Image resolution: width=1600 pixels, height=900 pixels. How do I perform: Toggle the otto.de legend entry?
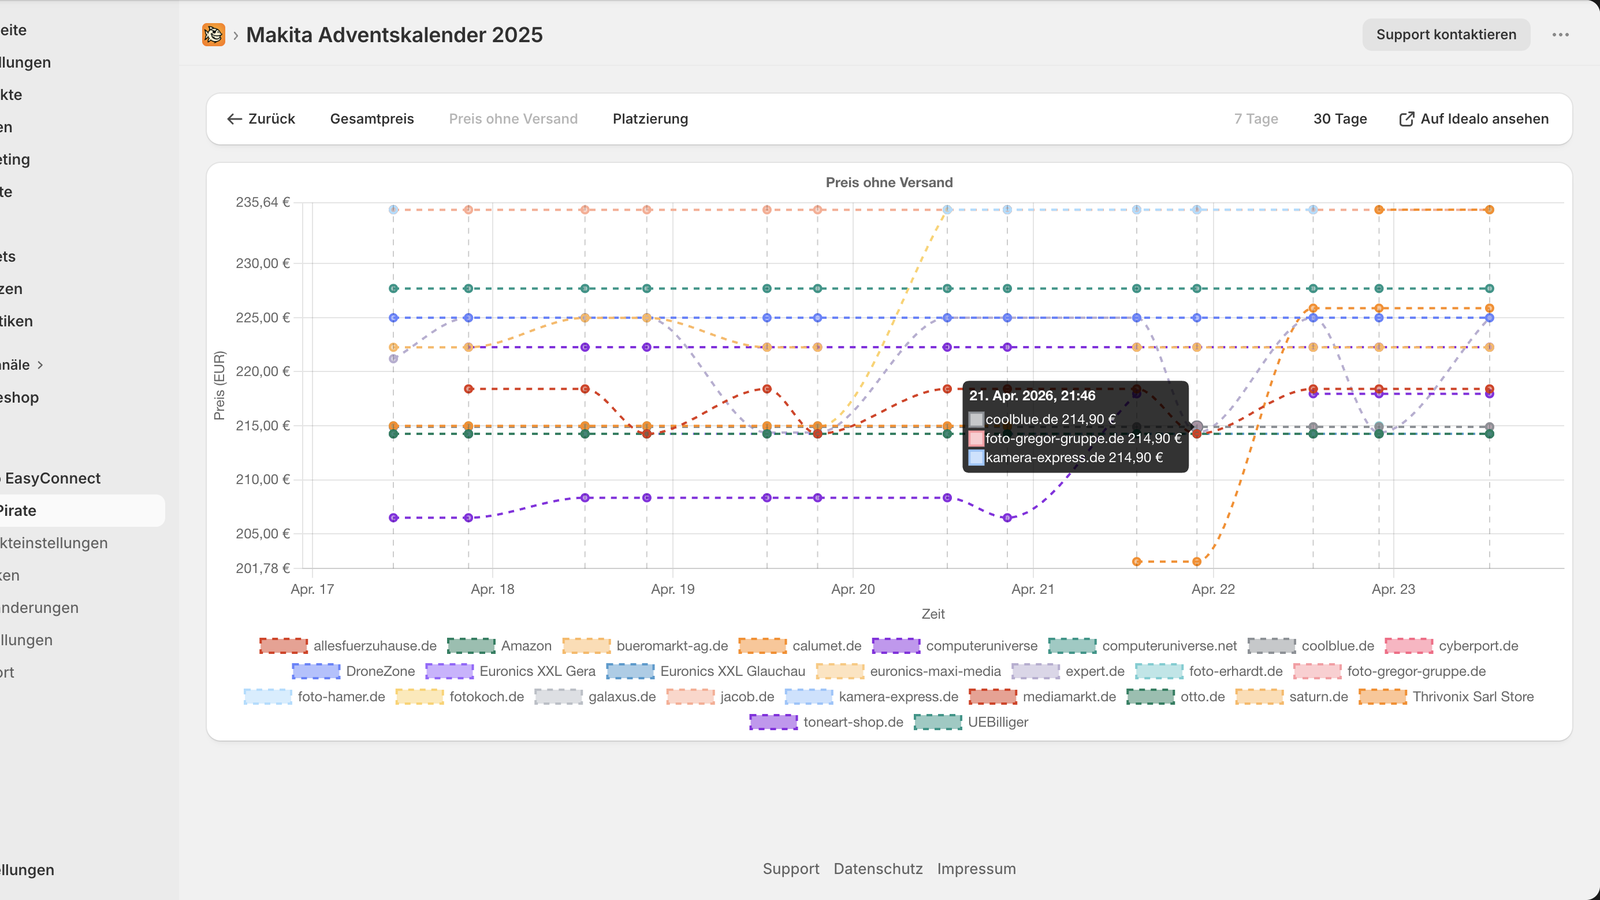(x=1175, y=697)
